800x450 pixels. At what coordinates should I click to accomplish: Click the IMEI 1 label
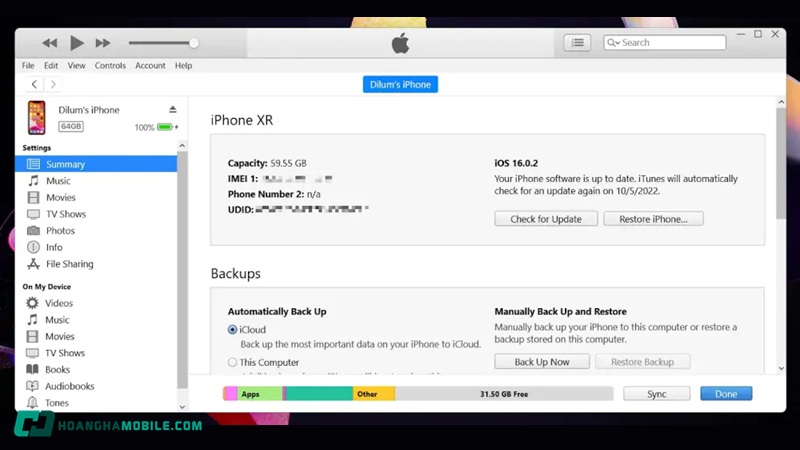243,179
